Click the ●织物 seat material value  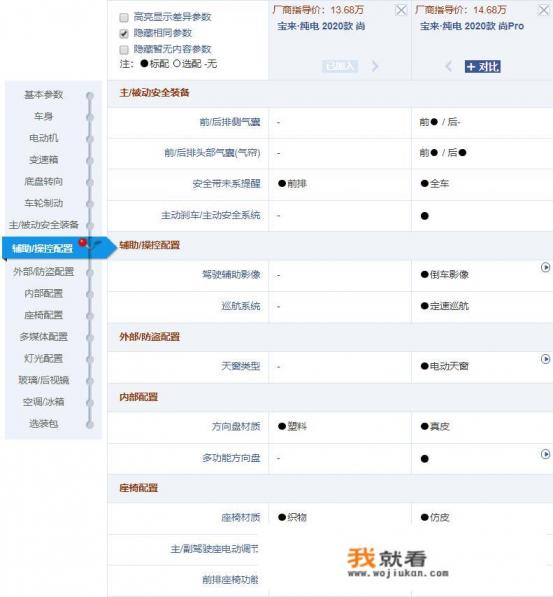(x=292, y=518)
